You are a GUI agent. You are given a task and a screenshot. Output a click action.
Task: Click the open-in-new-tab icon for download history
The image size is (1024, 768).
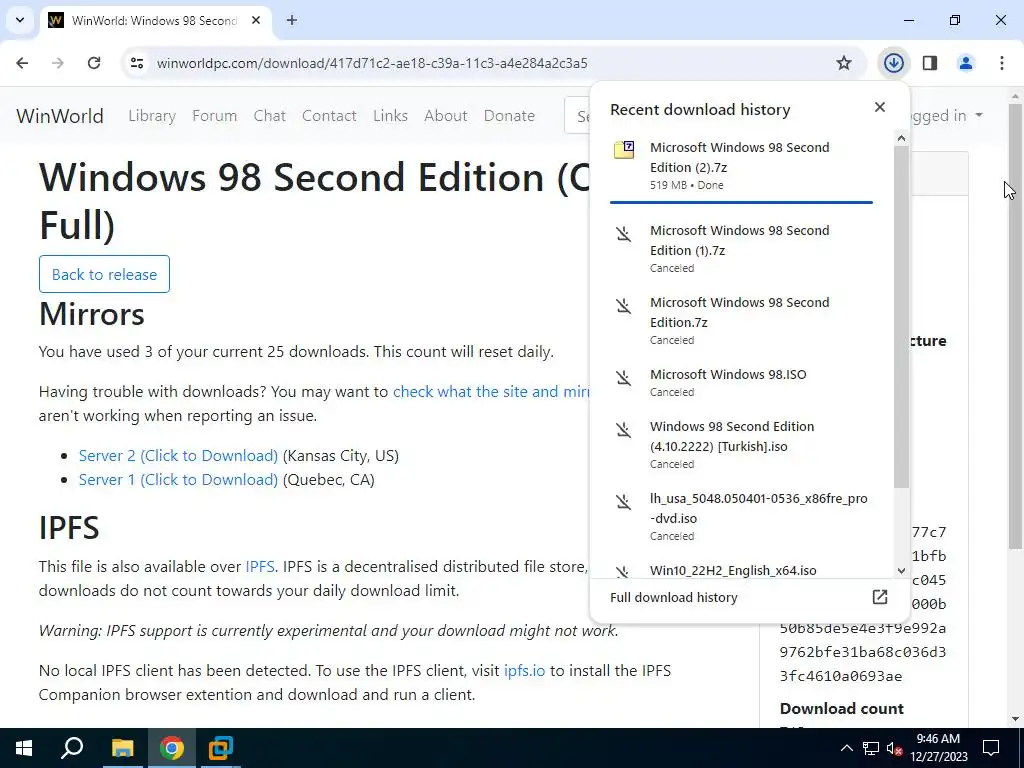point(880,597)
